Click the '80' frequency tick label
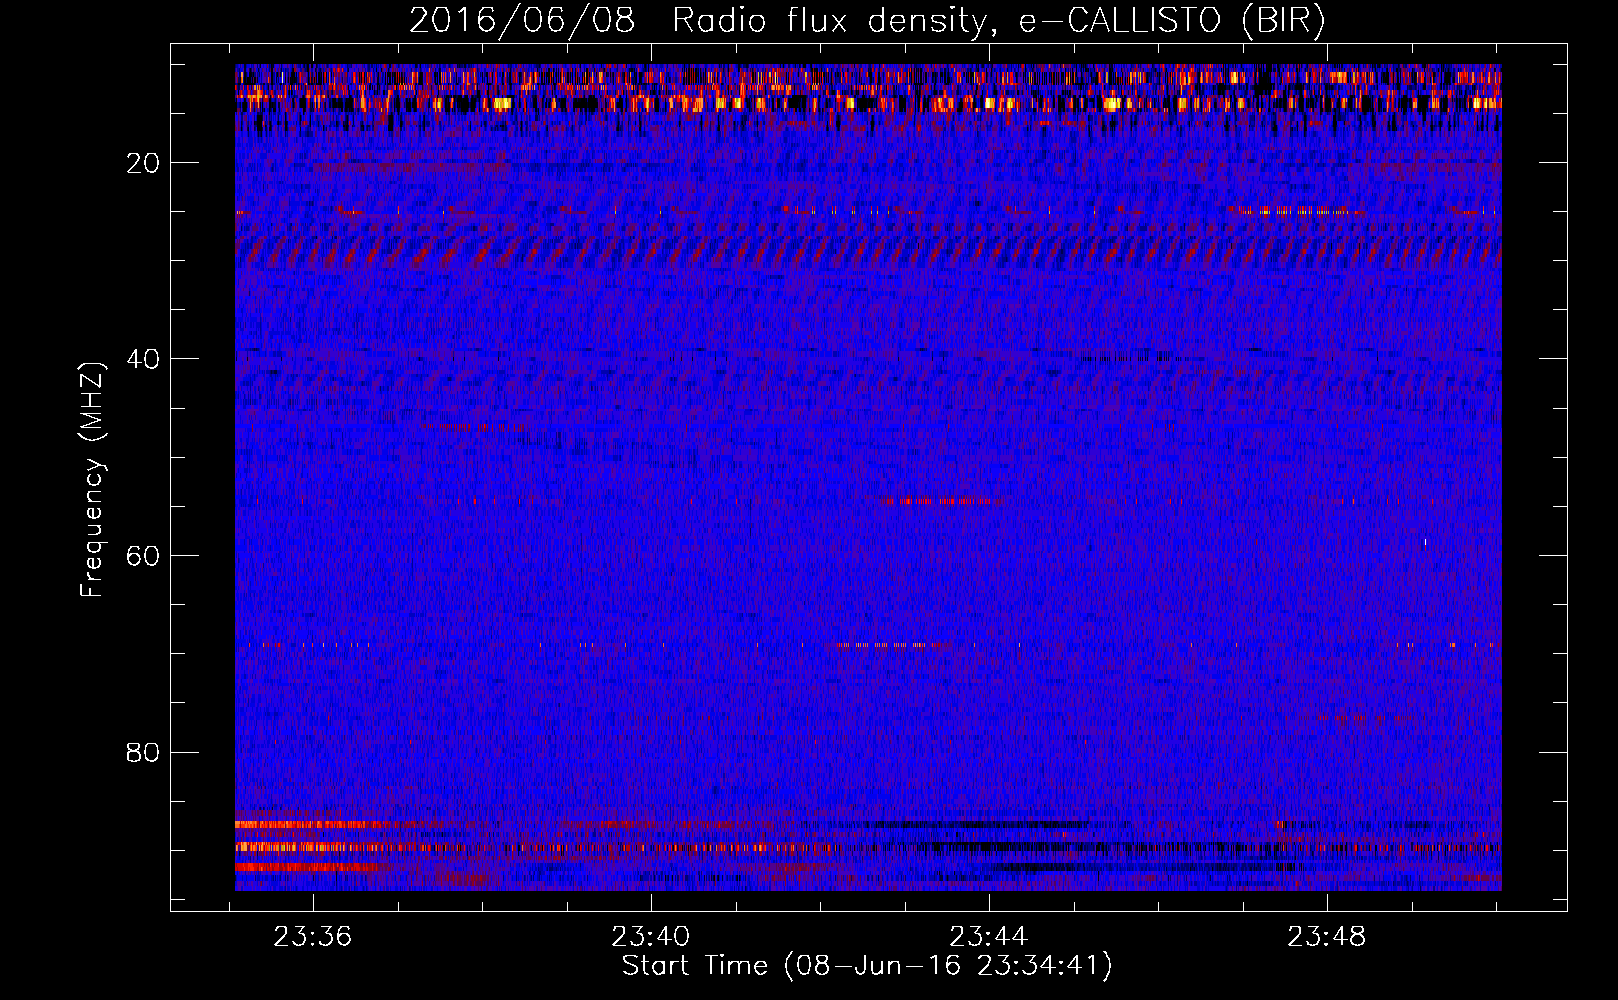Screen dimensions: 1618x1000 [144, 752]
